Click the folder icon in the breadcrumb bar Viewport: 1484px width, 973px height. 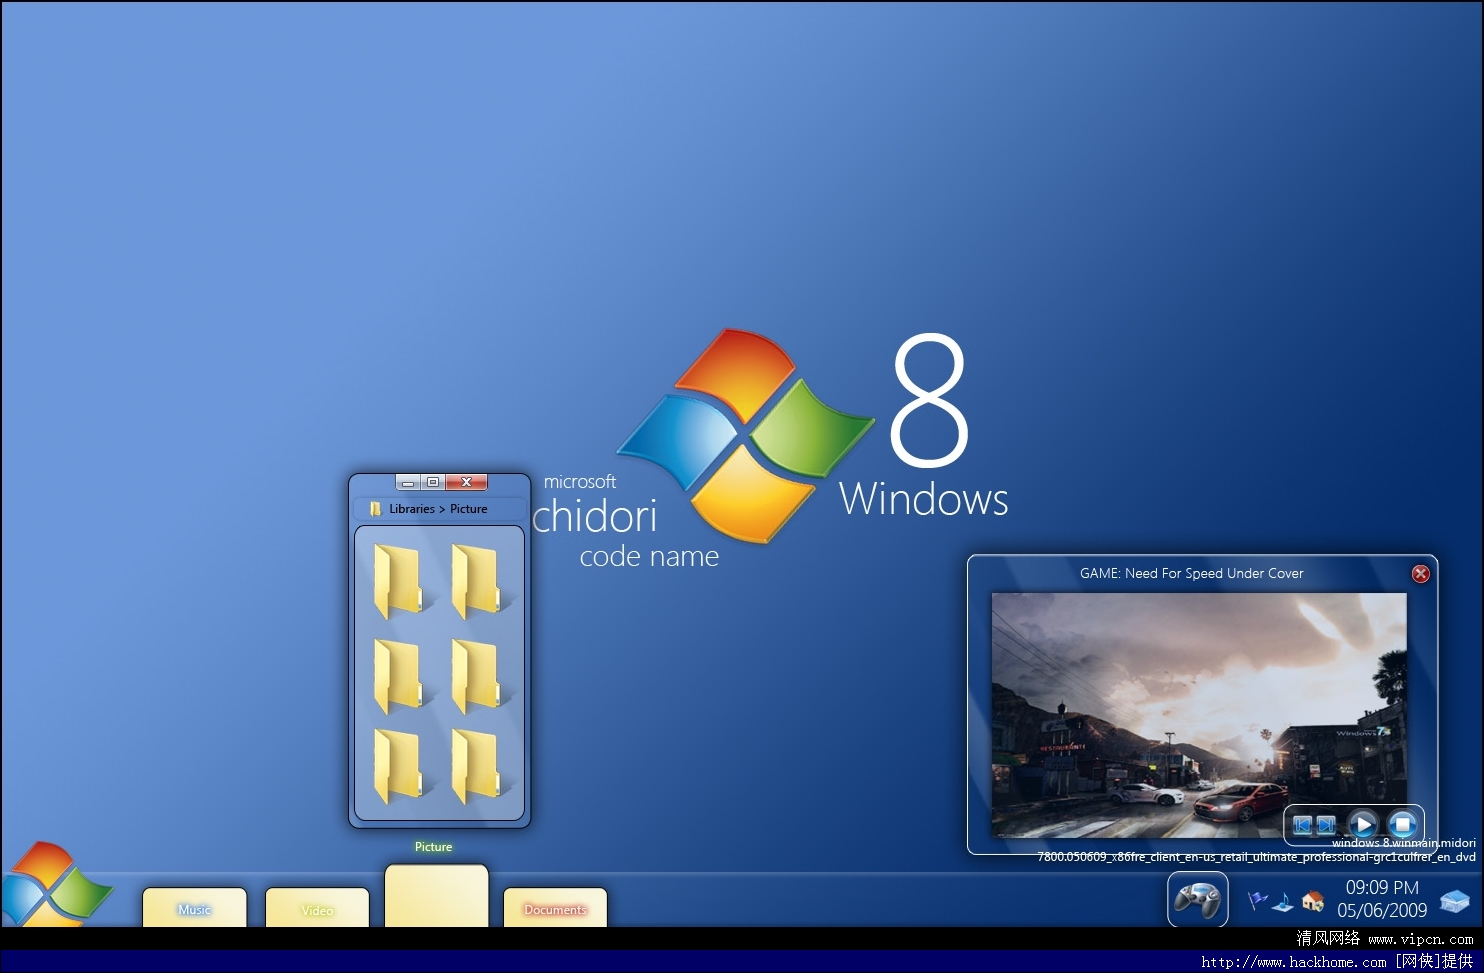point(375,509)
